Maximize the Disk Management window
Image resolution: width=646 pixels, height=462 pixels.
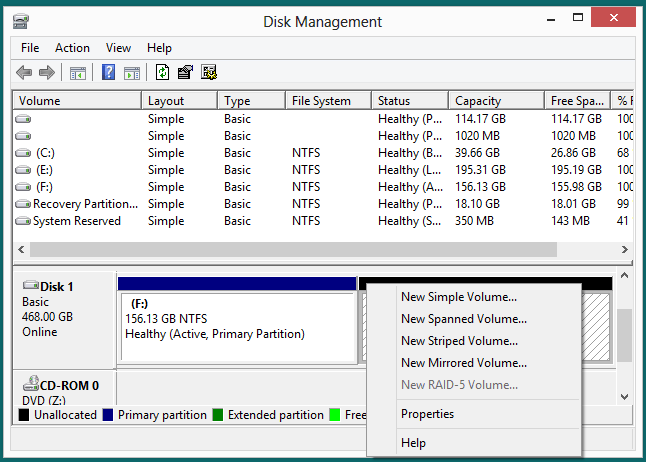[578, 18]
